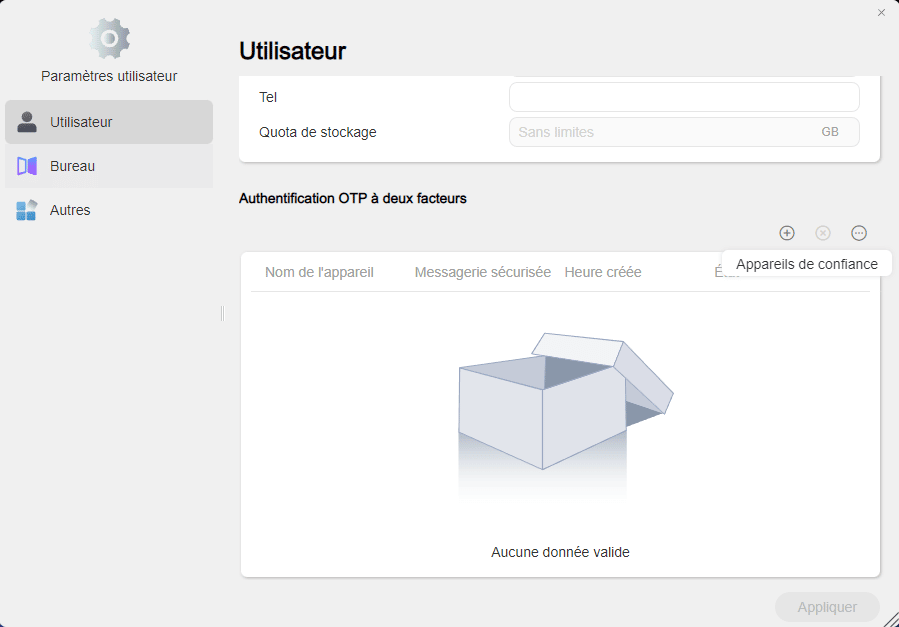The image size is (899, 627).
Task: Click the sidebar splitter handle
Action: click(x=222, y=314)
